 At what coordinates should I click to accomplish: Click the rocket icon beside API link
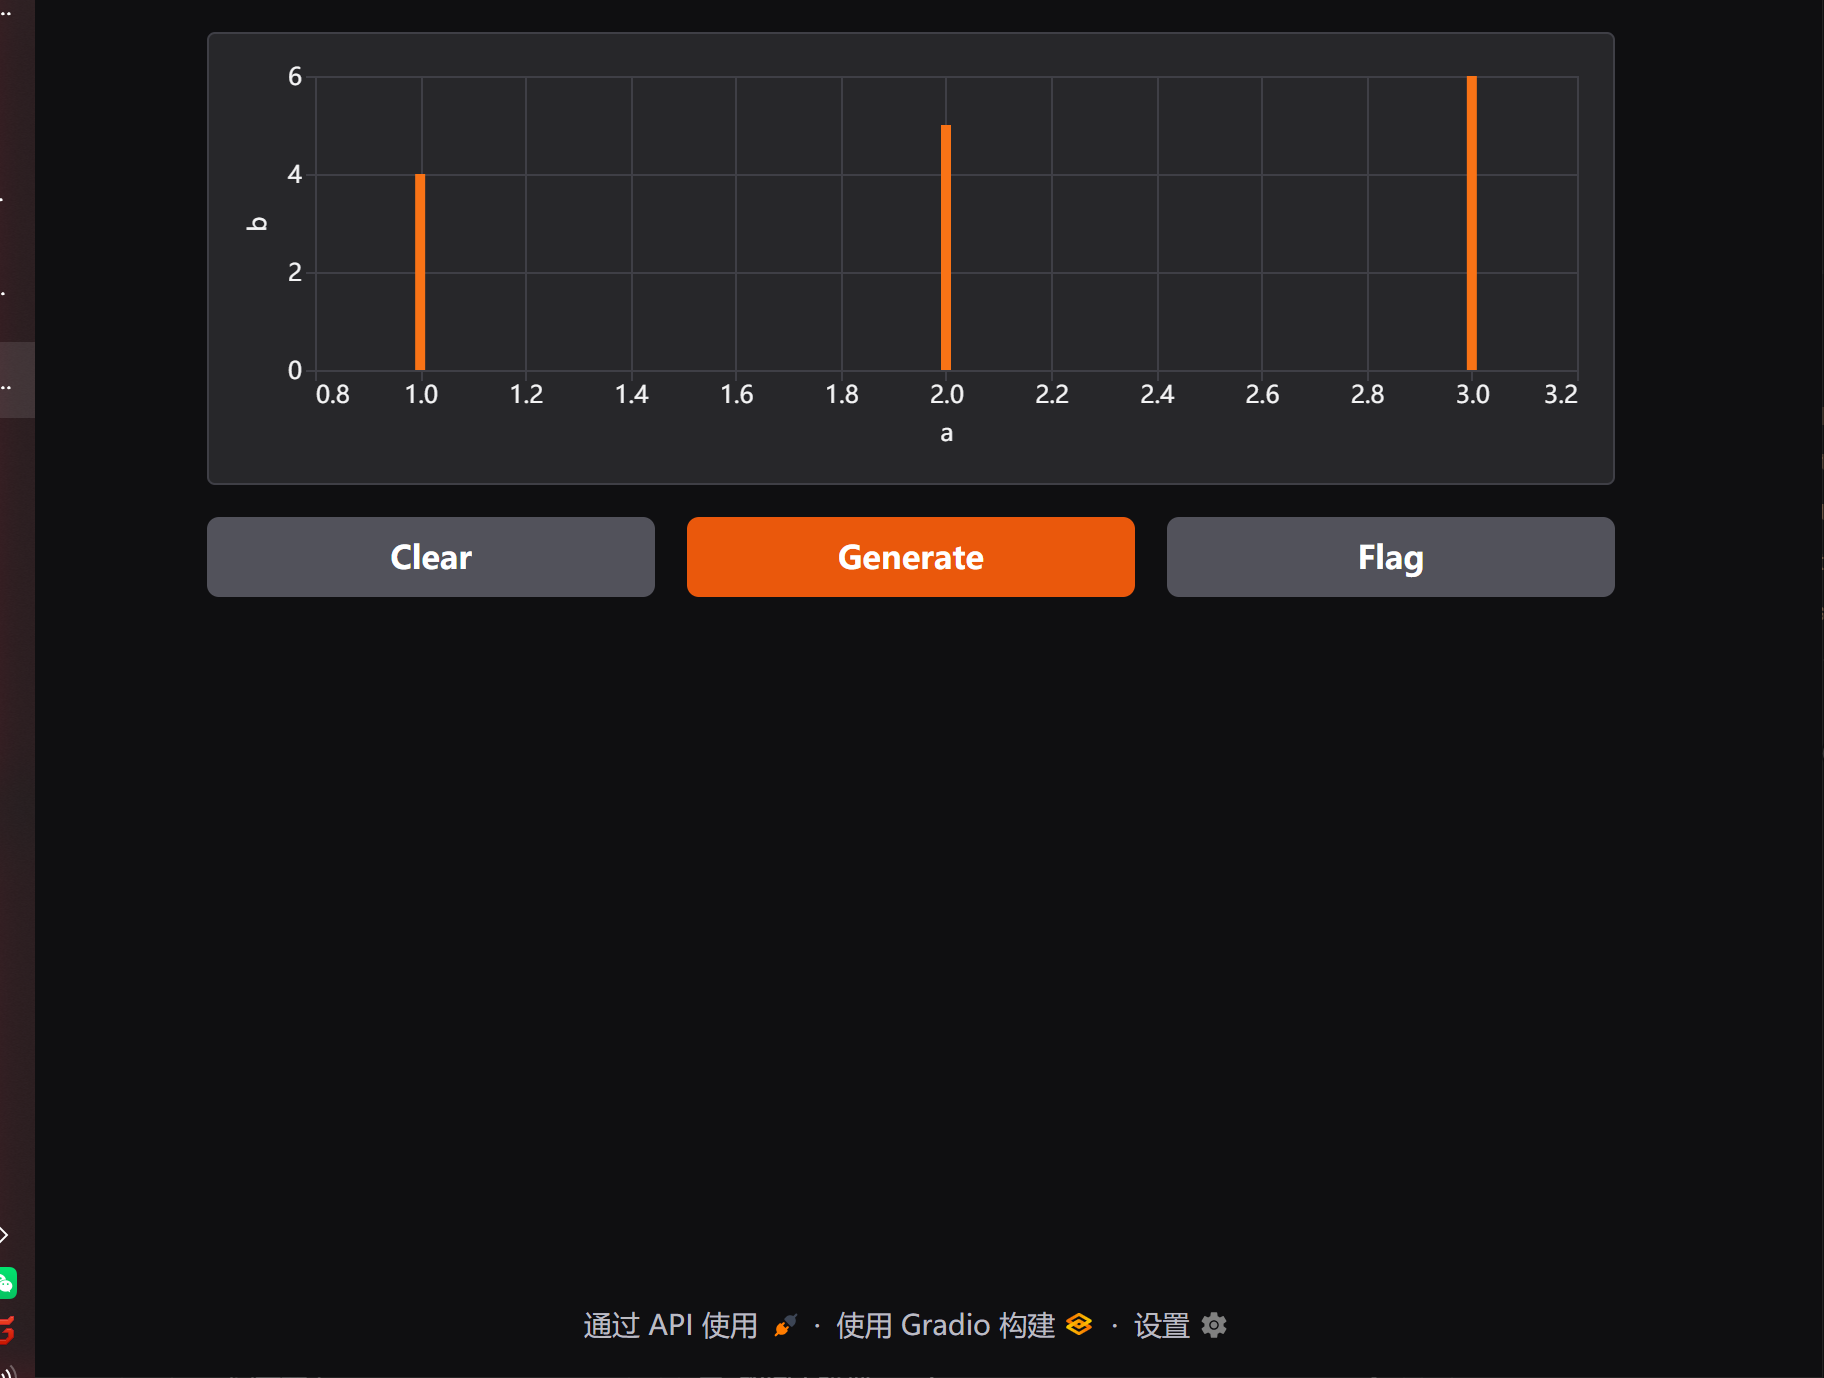786,1325
